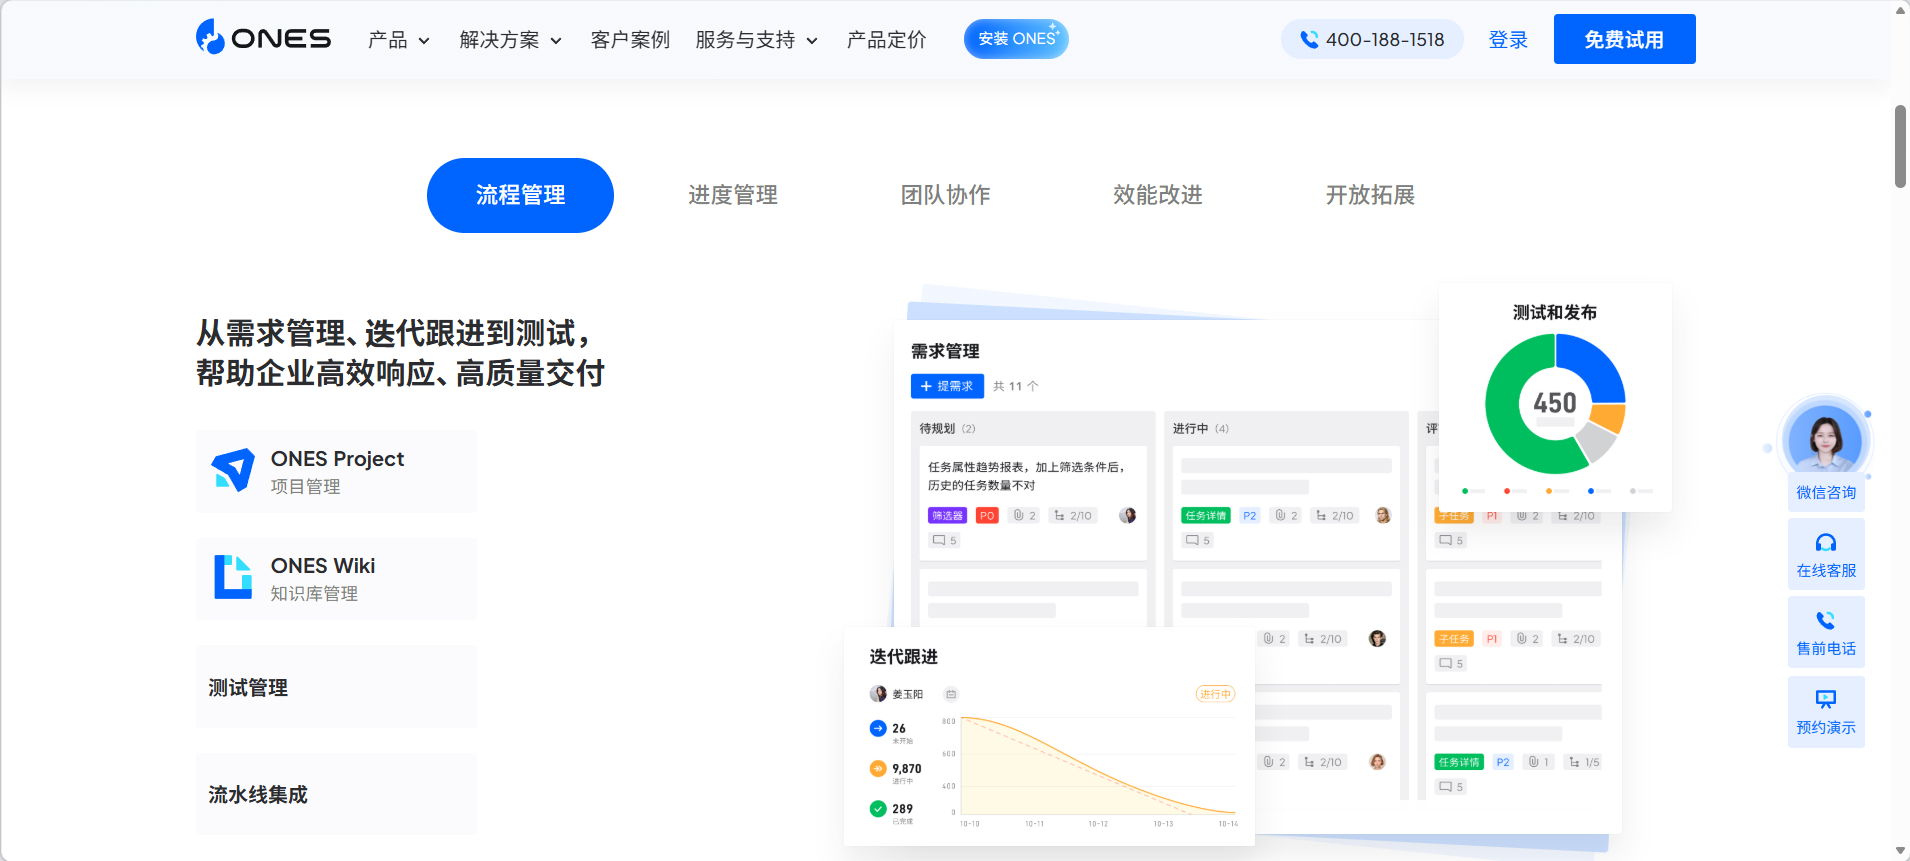Click the green 任务详情 tag in 进行中 column

1206,516
